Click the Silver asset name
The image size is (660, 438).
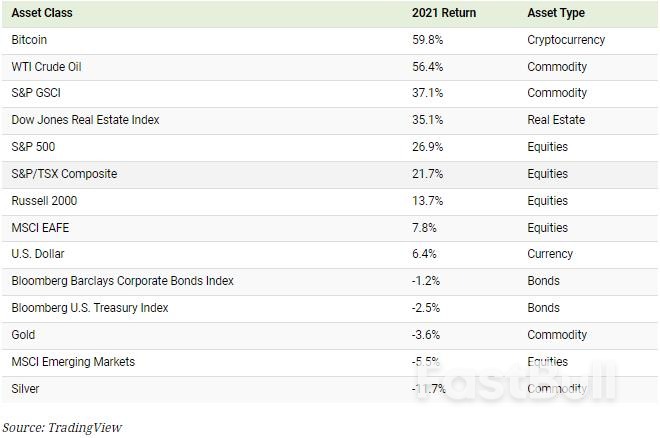[x=25, y=388]
